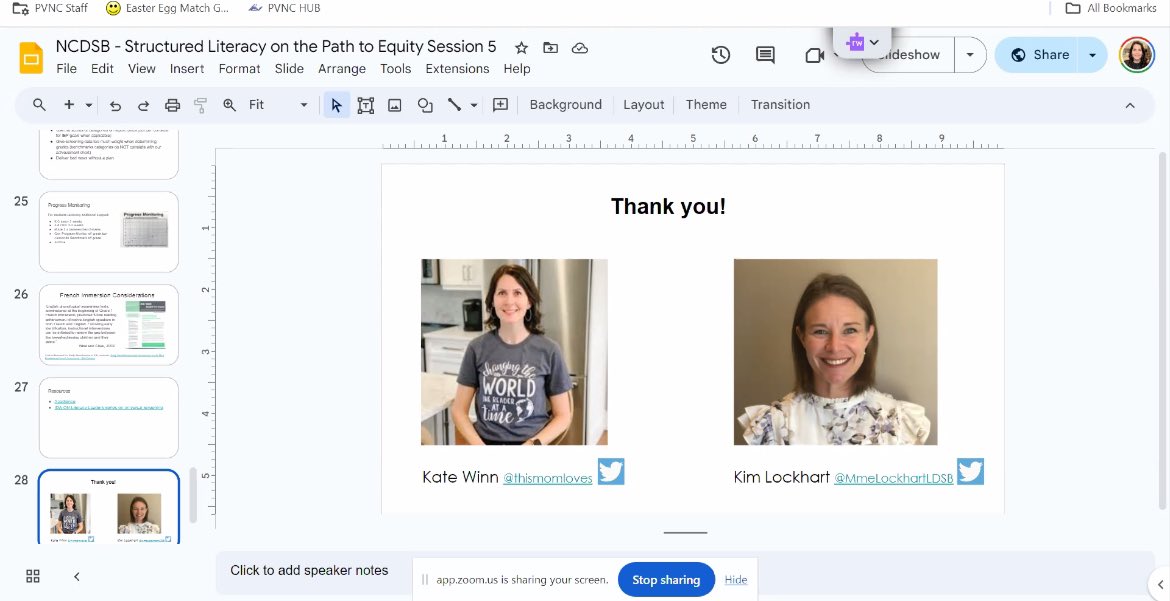Click the Hide link in sharing bar
This screenshot has height=601, width=1170.
(x=736, y=579)
